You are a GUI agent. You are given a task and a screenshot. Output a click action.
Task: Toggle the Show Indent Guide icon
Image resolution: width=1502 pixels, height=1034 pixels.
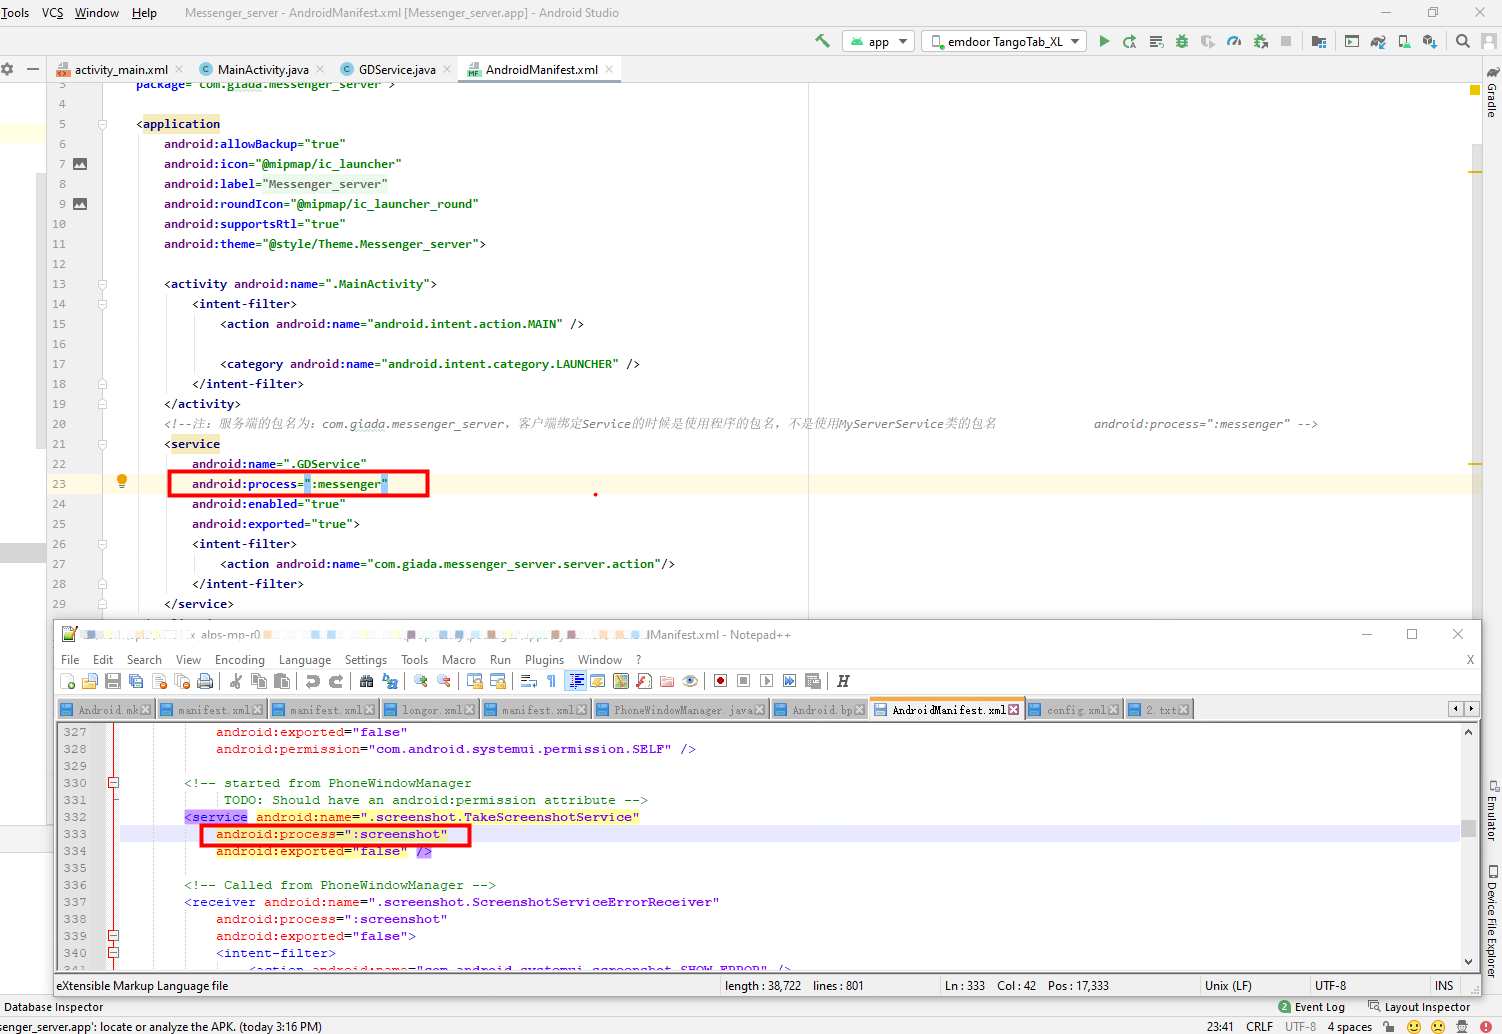(x=576, y=681)
